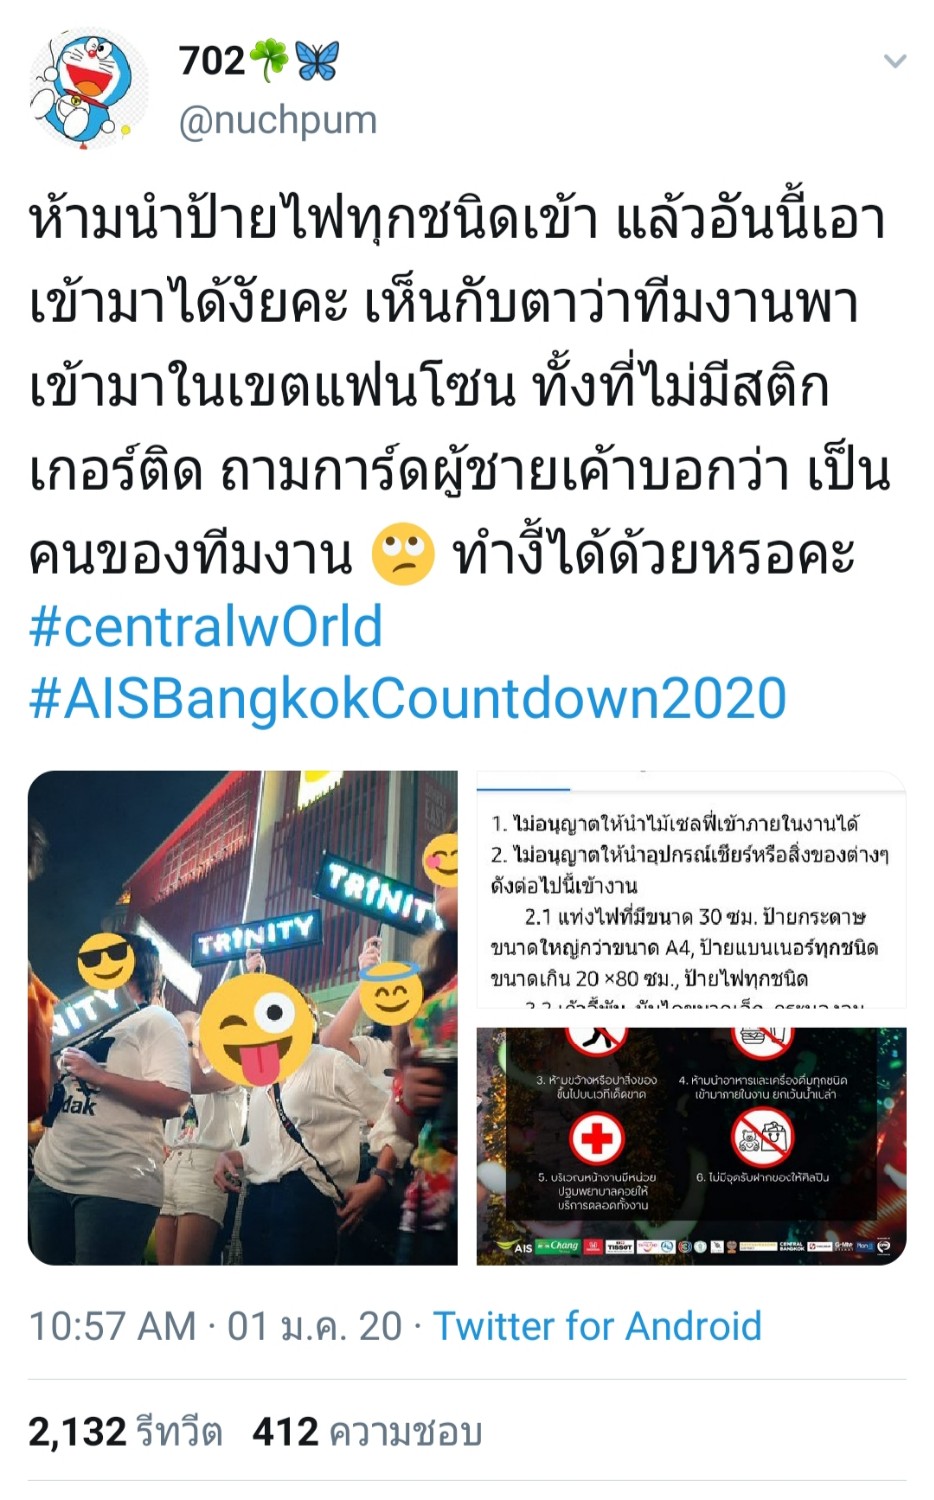Screen dimensions: 934x1500
Task: Click the red cross first-aid icon in poster
Action: (x=597, y=1137)
